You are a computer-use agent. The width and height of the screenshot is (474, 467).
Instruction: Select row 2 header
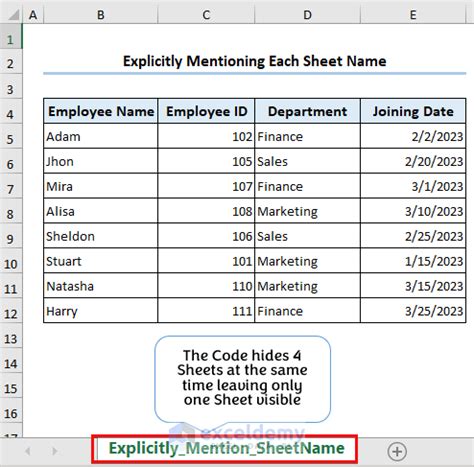point(11,61)
